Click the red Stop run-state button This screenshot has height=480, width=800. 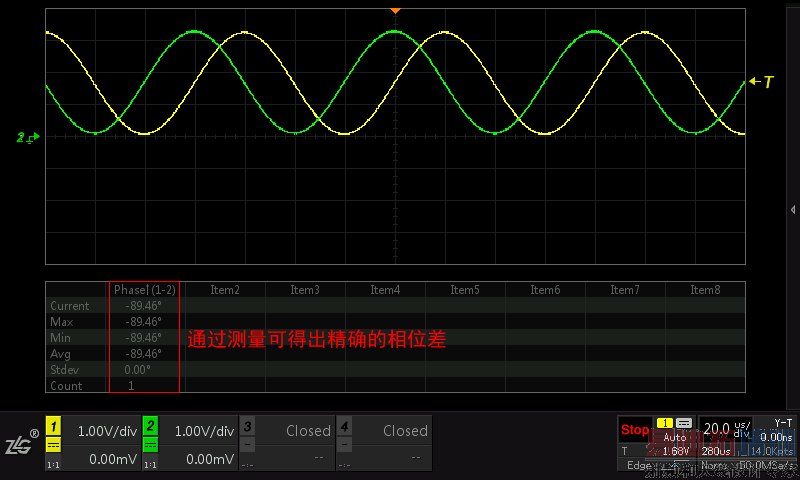coord(634,430)
